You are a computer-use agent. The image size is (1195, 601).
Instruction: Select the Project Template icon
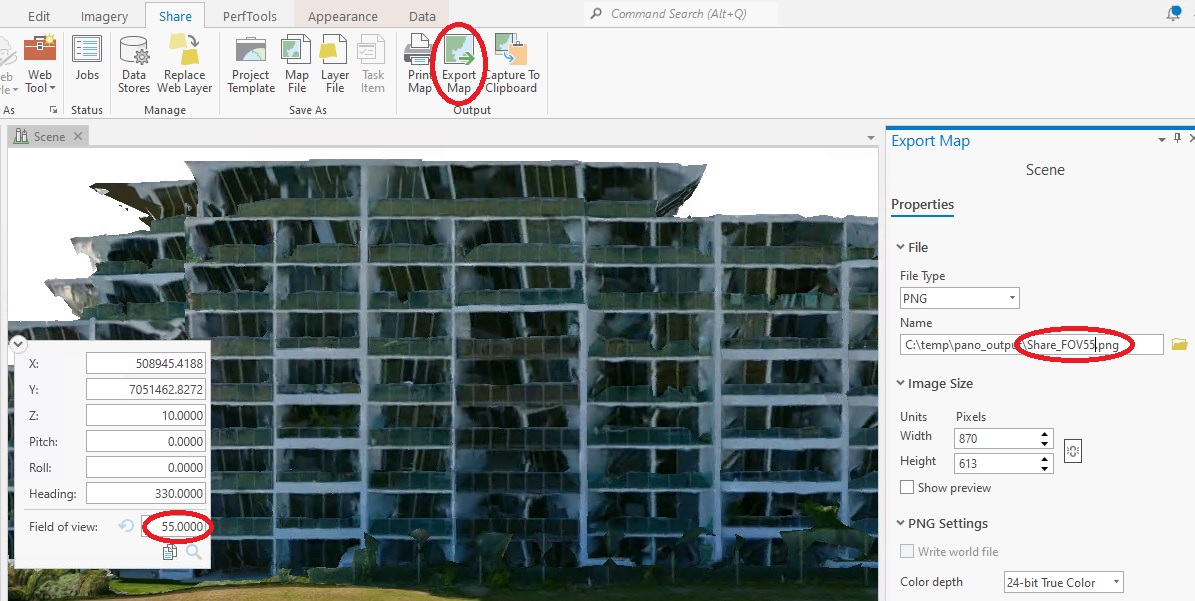click(251, 50)
